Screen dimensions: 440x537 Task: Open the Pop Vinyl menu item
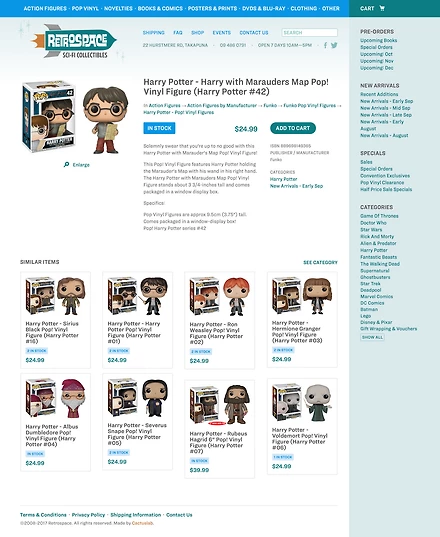click(x=85, y=8)
